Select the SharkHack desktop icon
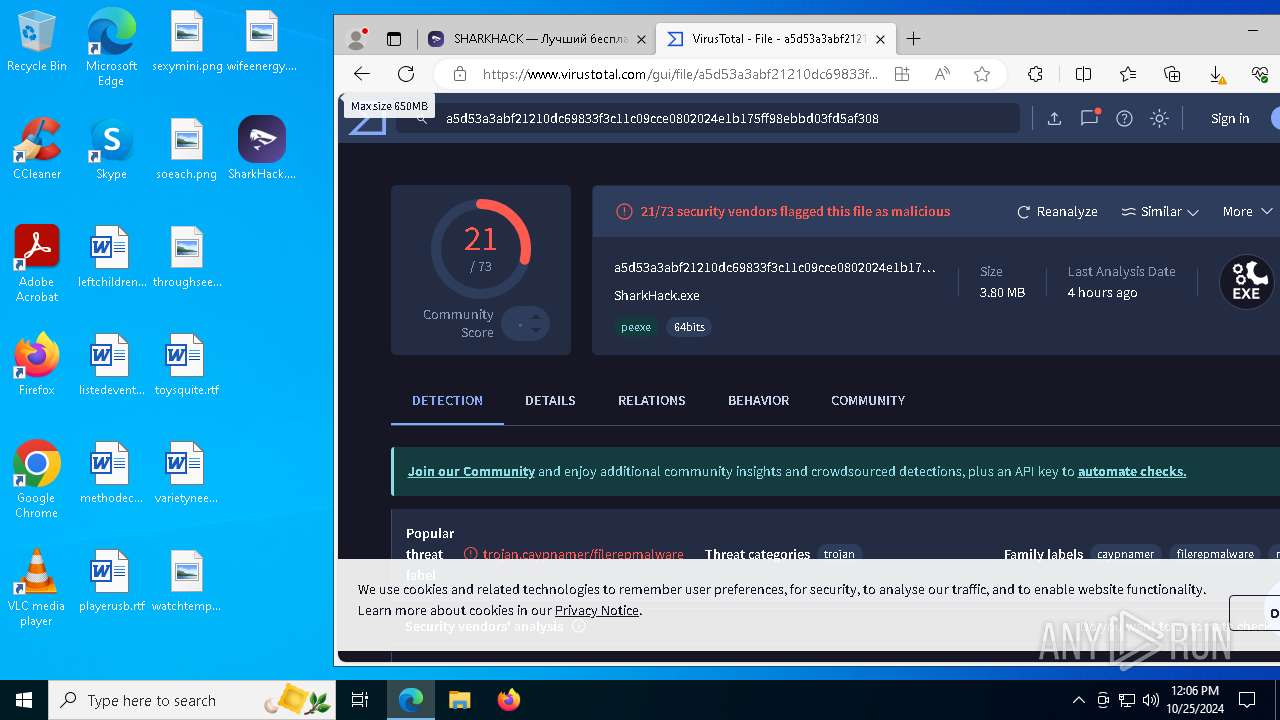The width and height of the screenshot is (1280, 720). click(x=262, y=149)
